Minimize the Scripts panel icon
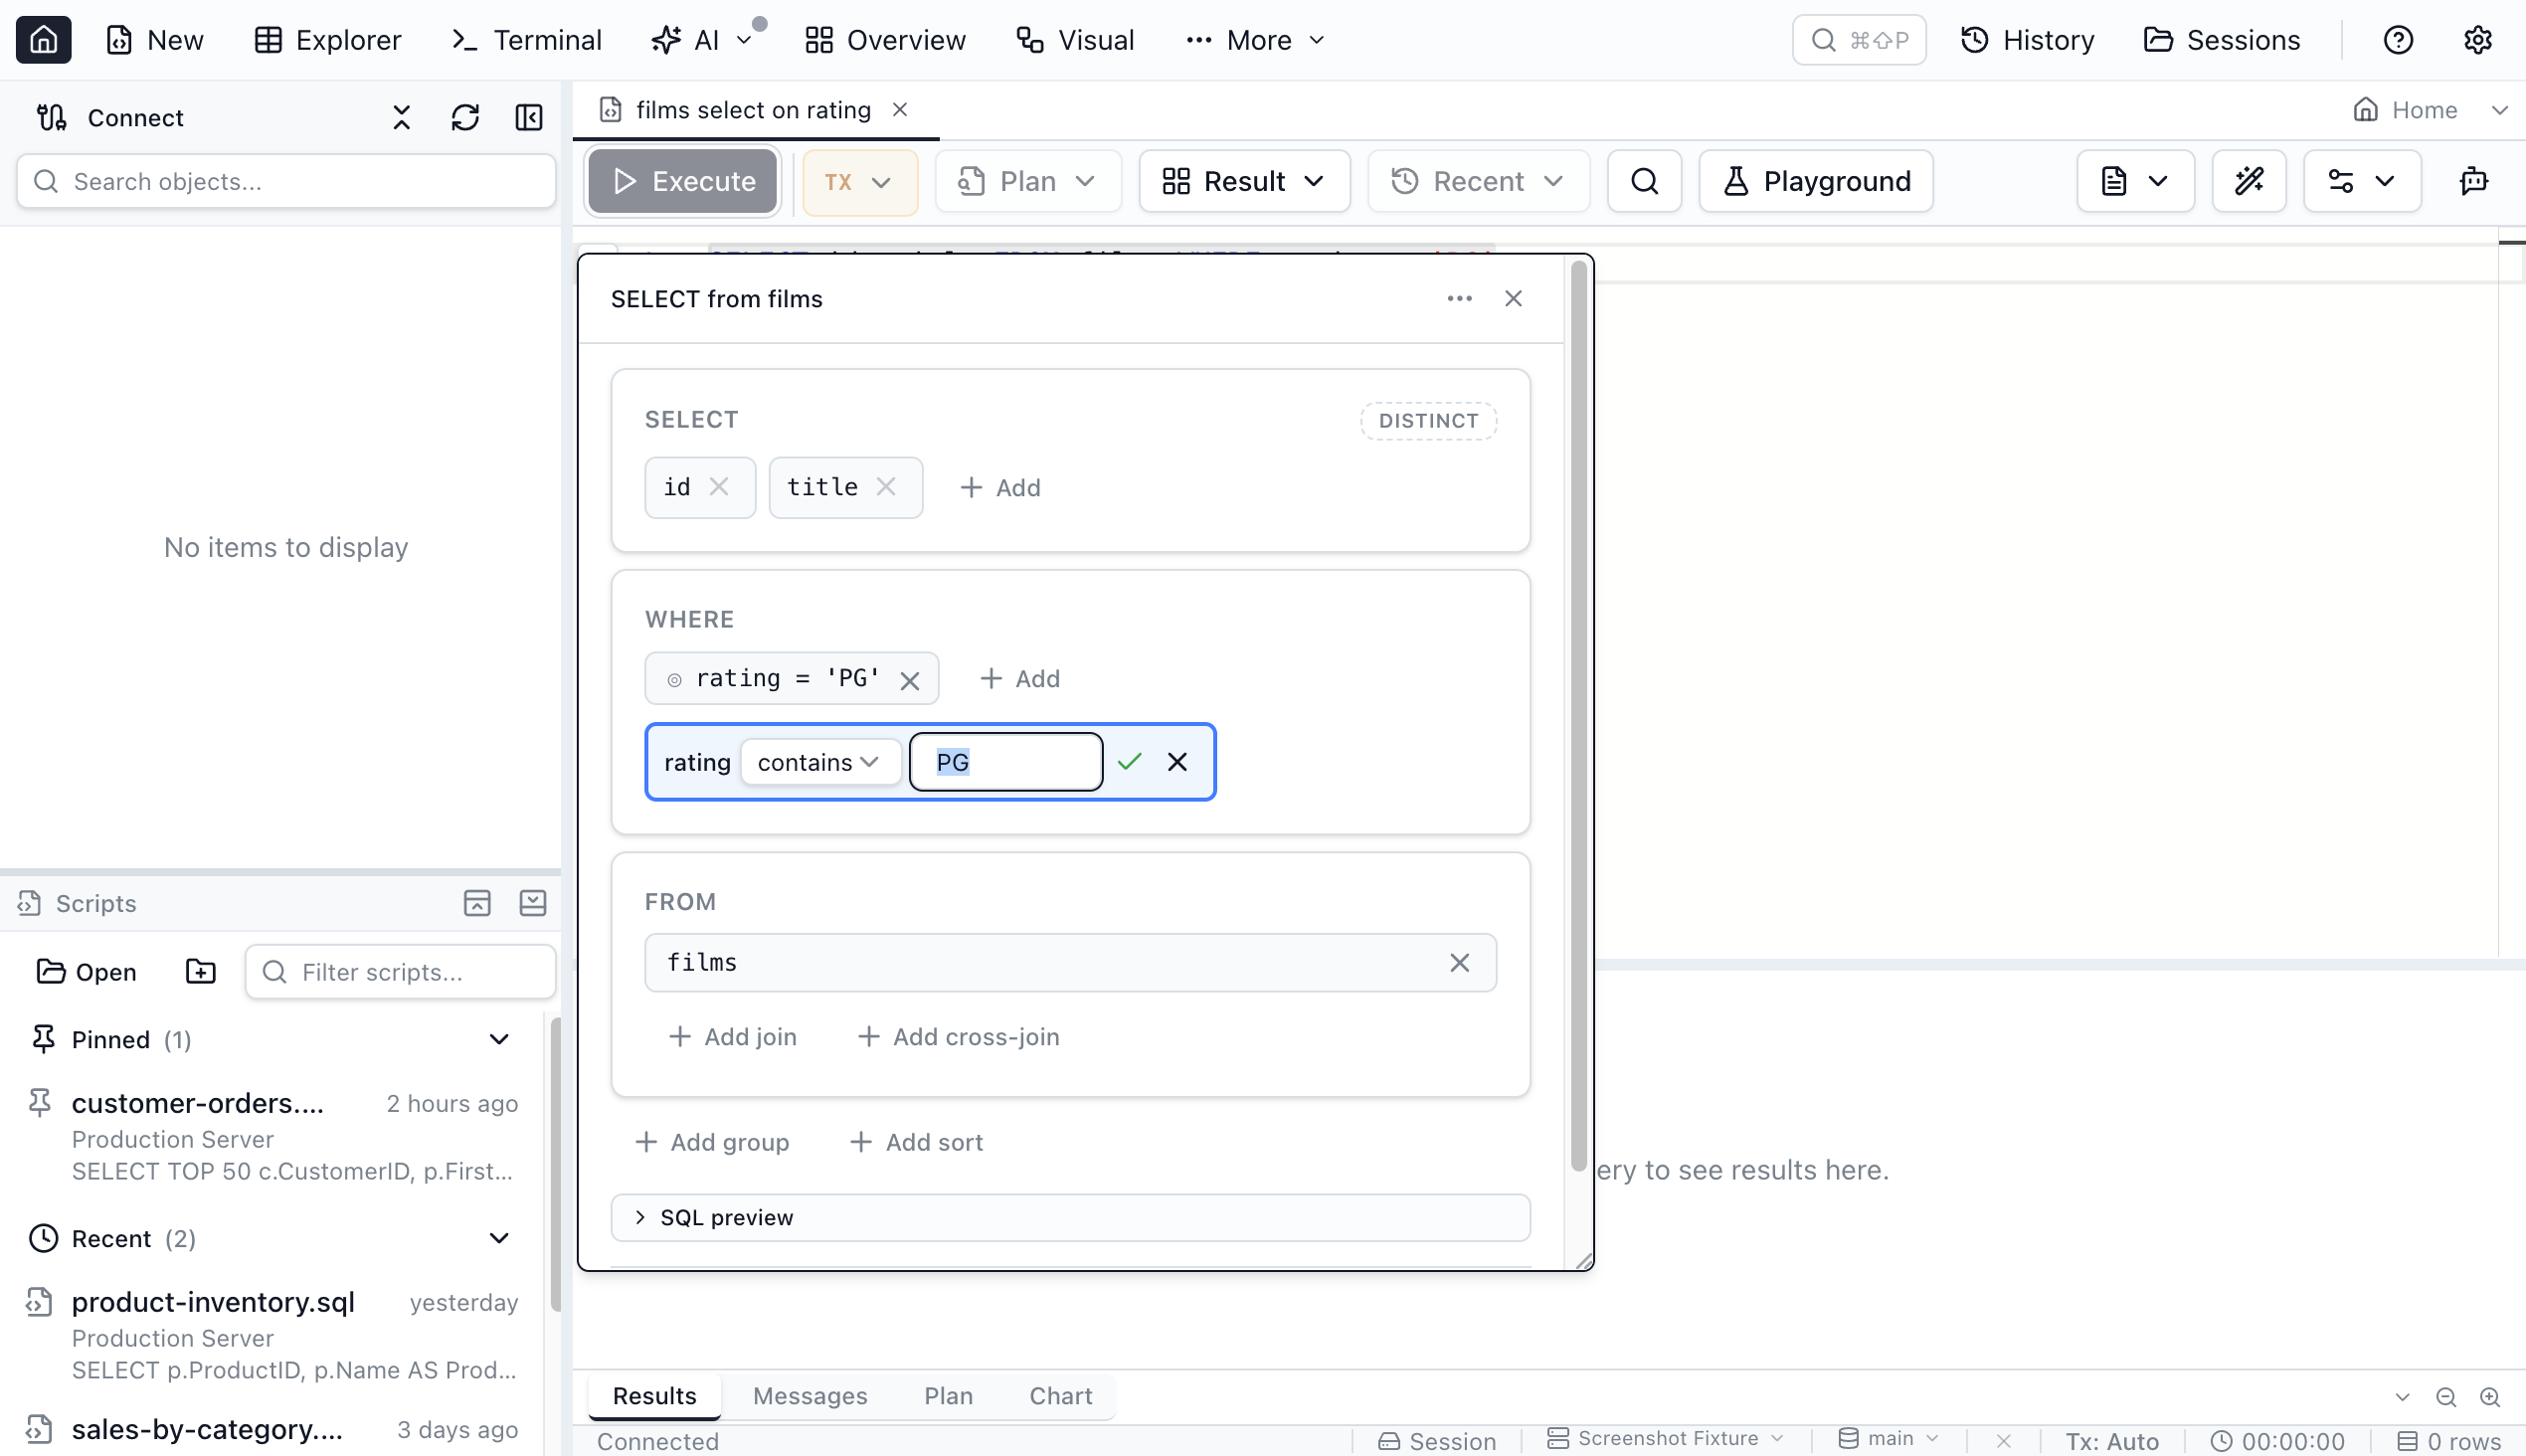Screen dimensions: 2526x1456 pyautogui.click(x=533, y=903)
